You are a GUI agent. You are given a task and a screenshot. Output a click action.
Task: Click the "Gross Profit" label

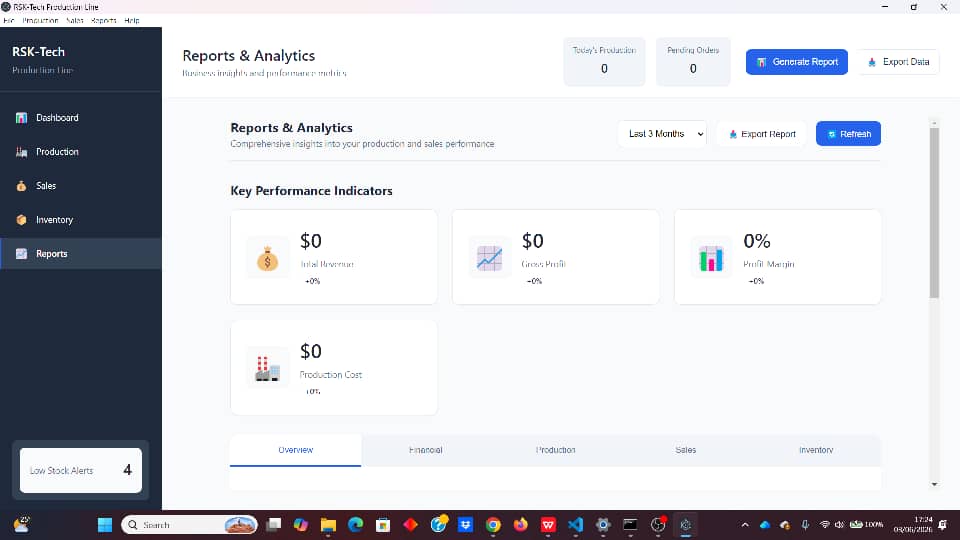coord(544,264)
